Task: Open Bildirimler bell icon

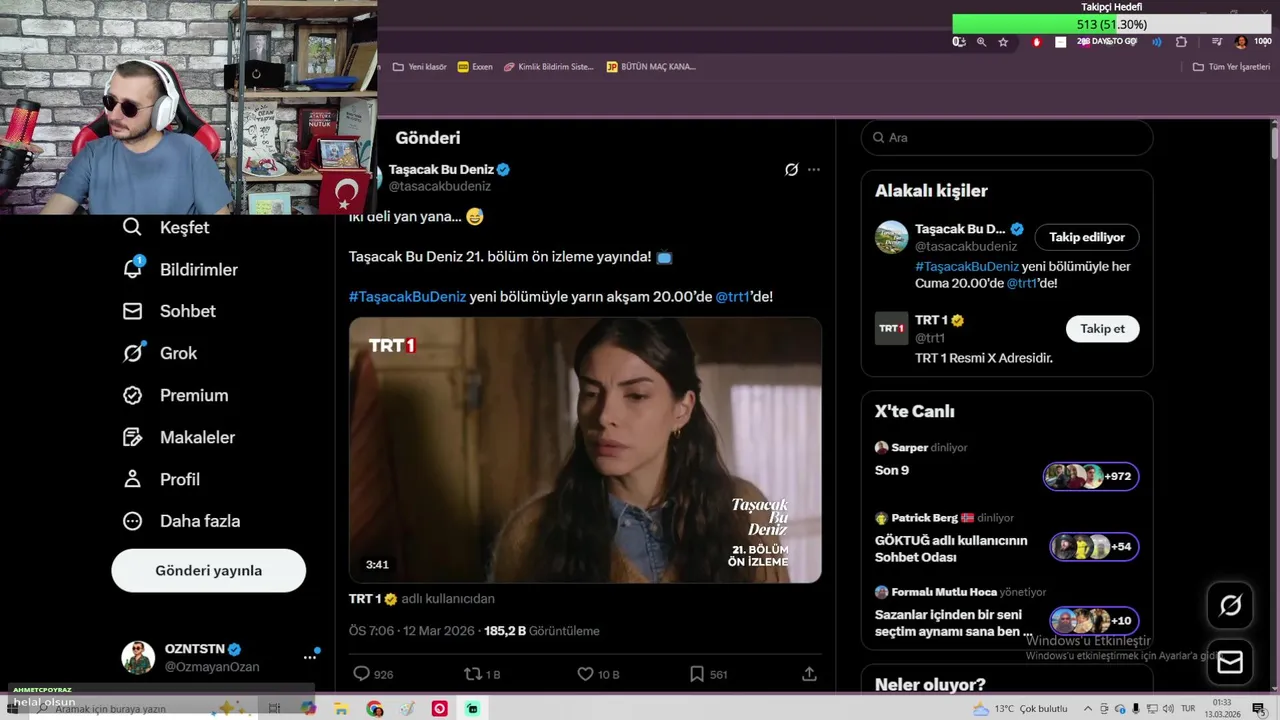Action: tap(132, 269)
